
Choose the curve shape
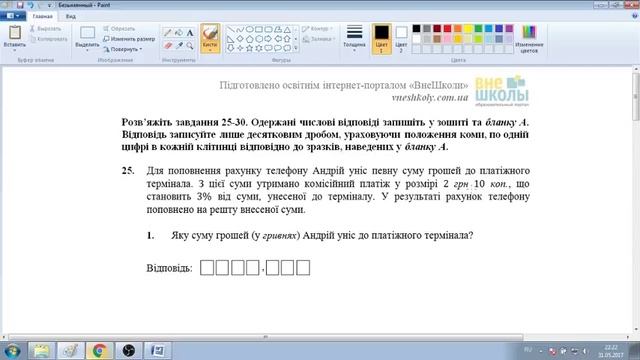tap(240, 29)
